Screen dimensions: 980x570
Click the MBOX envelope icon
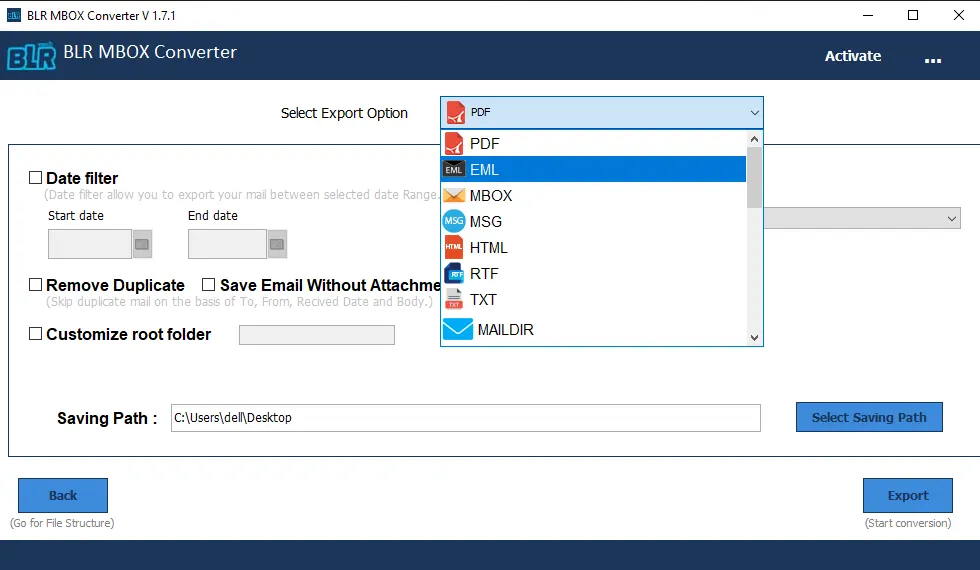tap(454, 196)
